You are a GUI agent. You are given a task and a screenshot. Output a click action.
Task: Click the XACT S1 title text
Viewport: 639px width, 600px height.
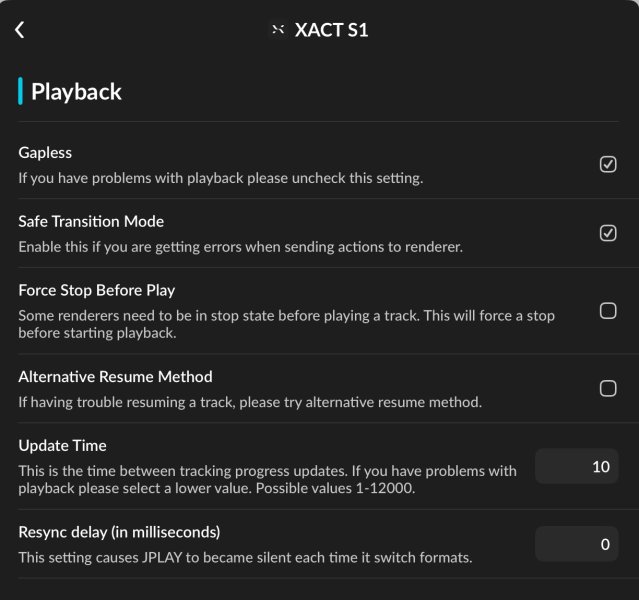pos(331,30)
